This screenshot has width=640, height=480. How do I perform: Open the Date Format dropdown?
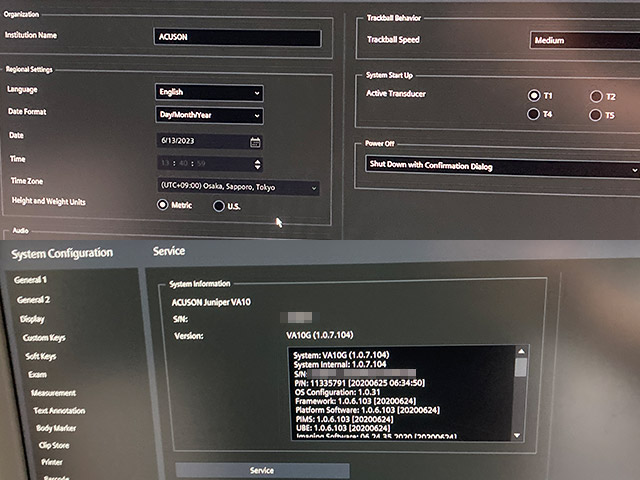pos(209,115)
